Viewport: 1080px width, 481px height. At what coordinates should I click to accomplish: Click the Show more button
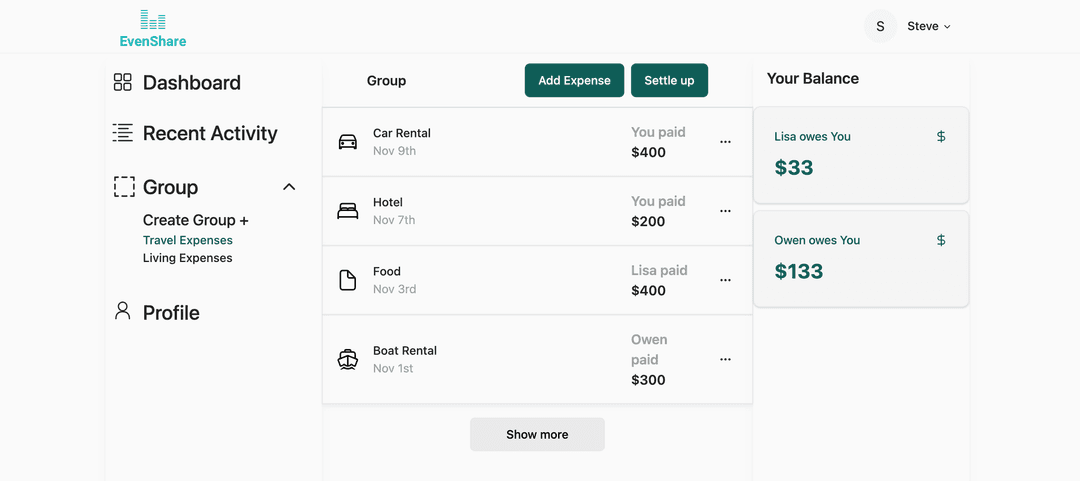coord(537,435)
